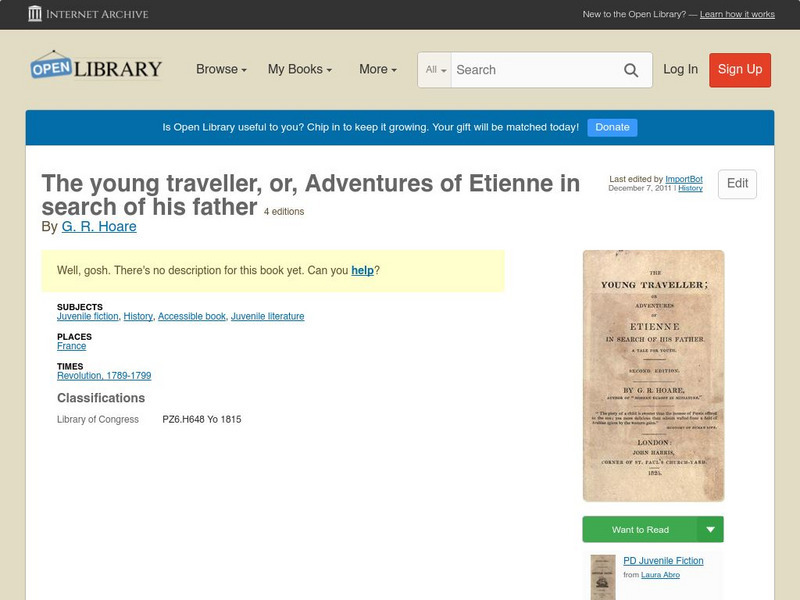Click the Internet Archive logo icon
800x600 pixels.
point(35,14)
